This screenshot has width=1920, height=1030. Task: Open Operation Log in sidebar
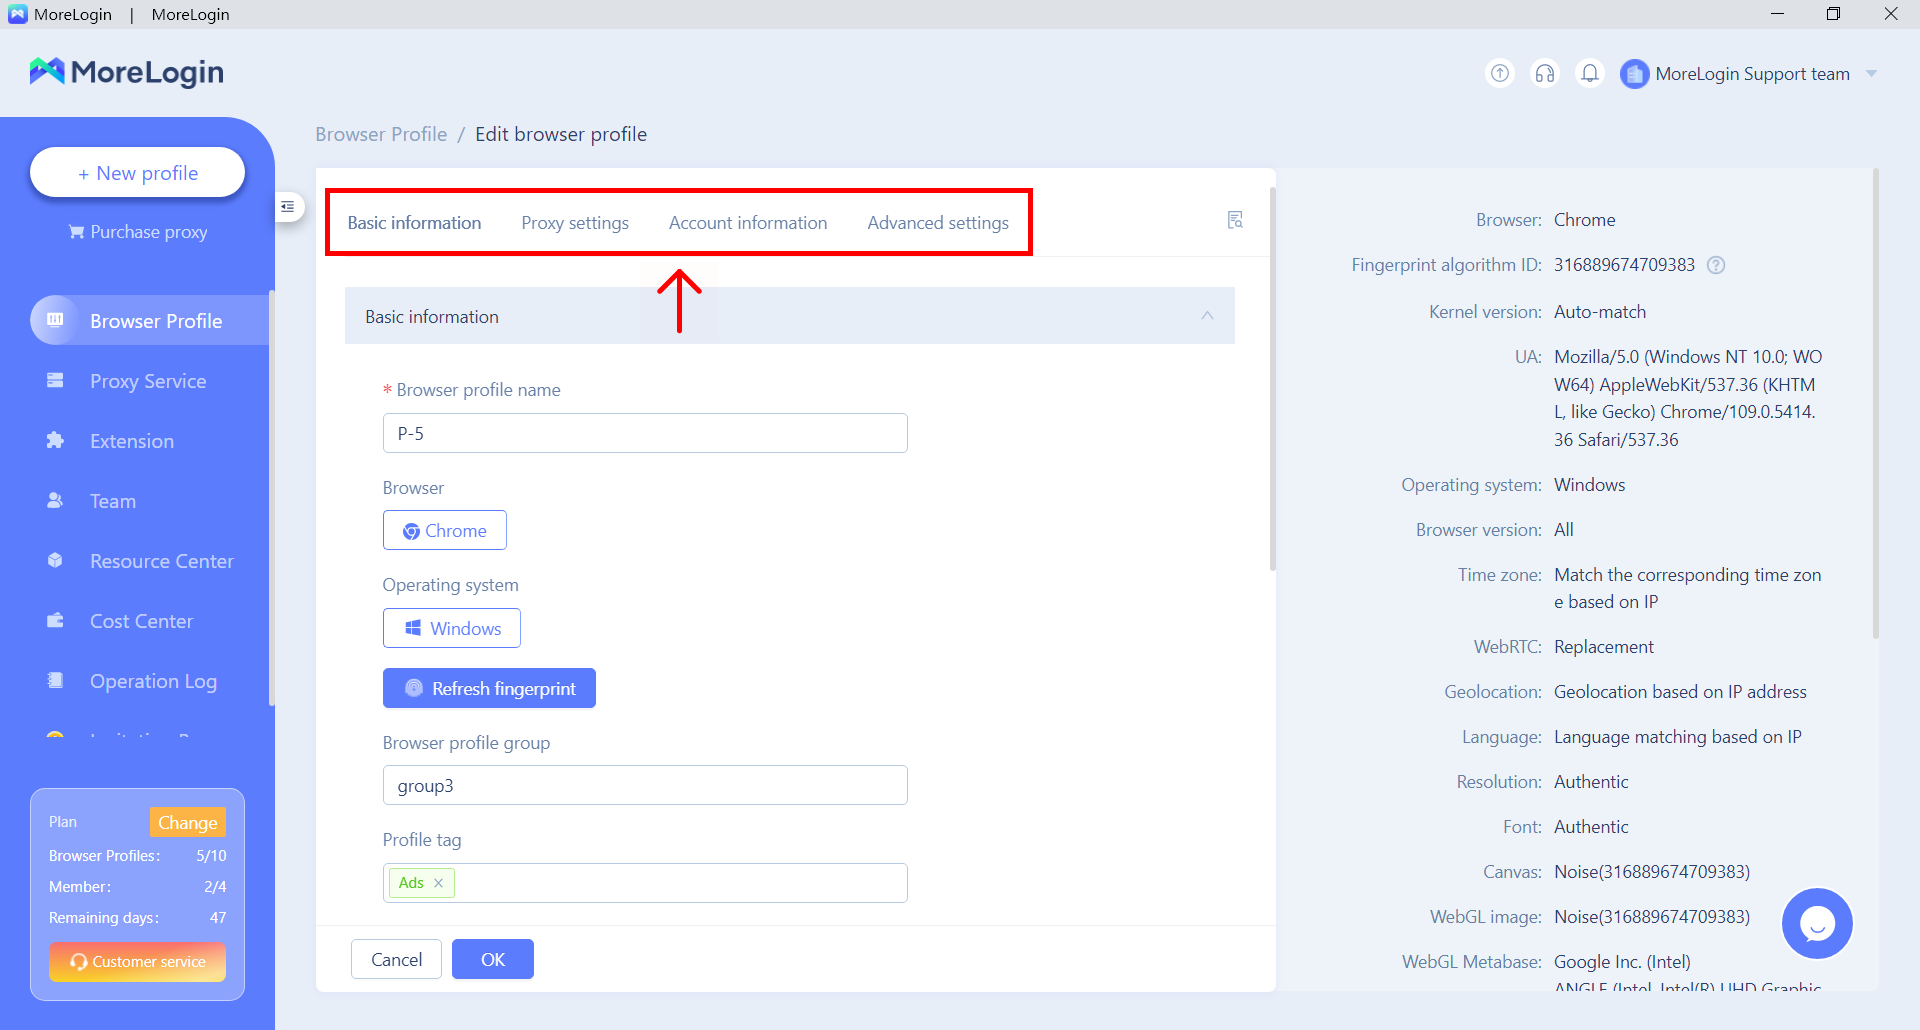pos(153,681)
